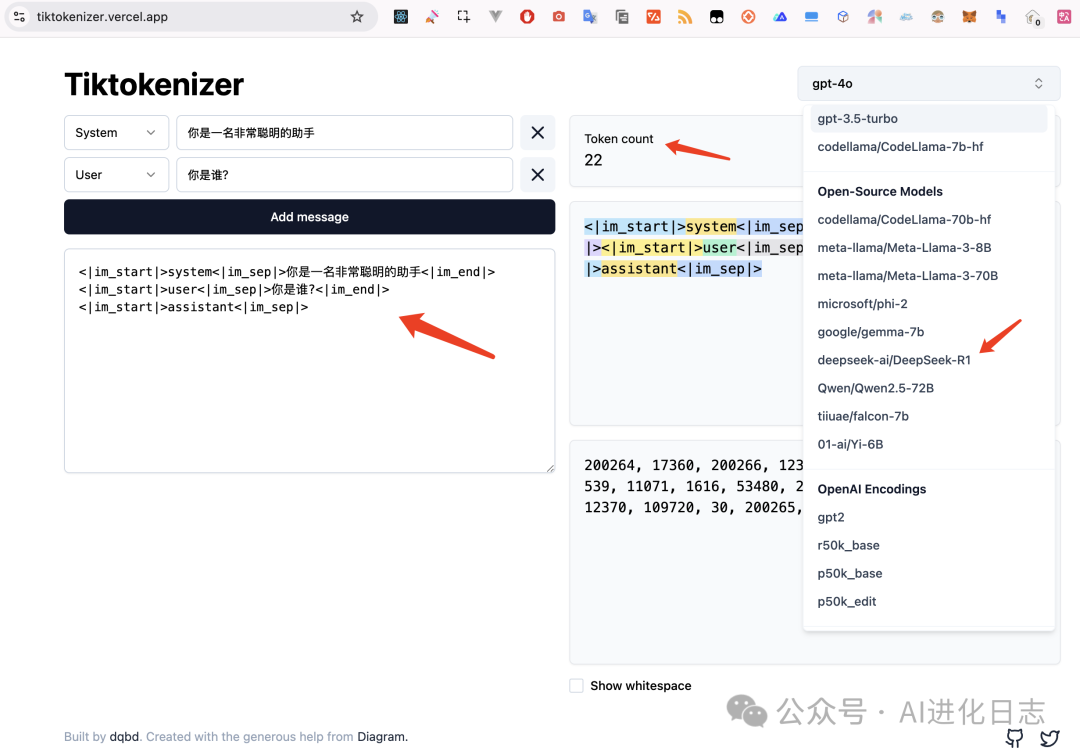Viewport: 1080px width, 755px height.
Task: Open the GitHub repository icon in footer
Action: point(1015,738)
